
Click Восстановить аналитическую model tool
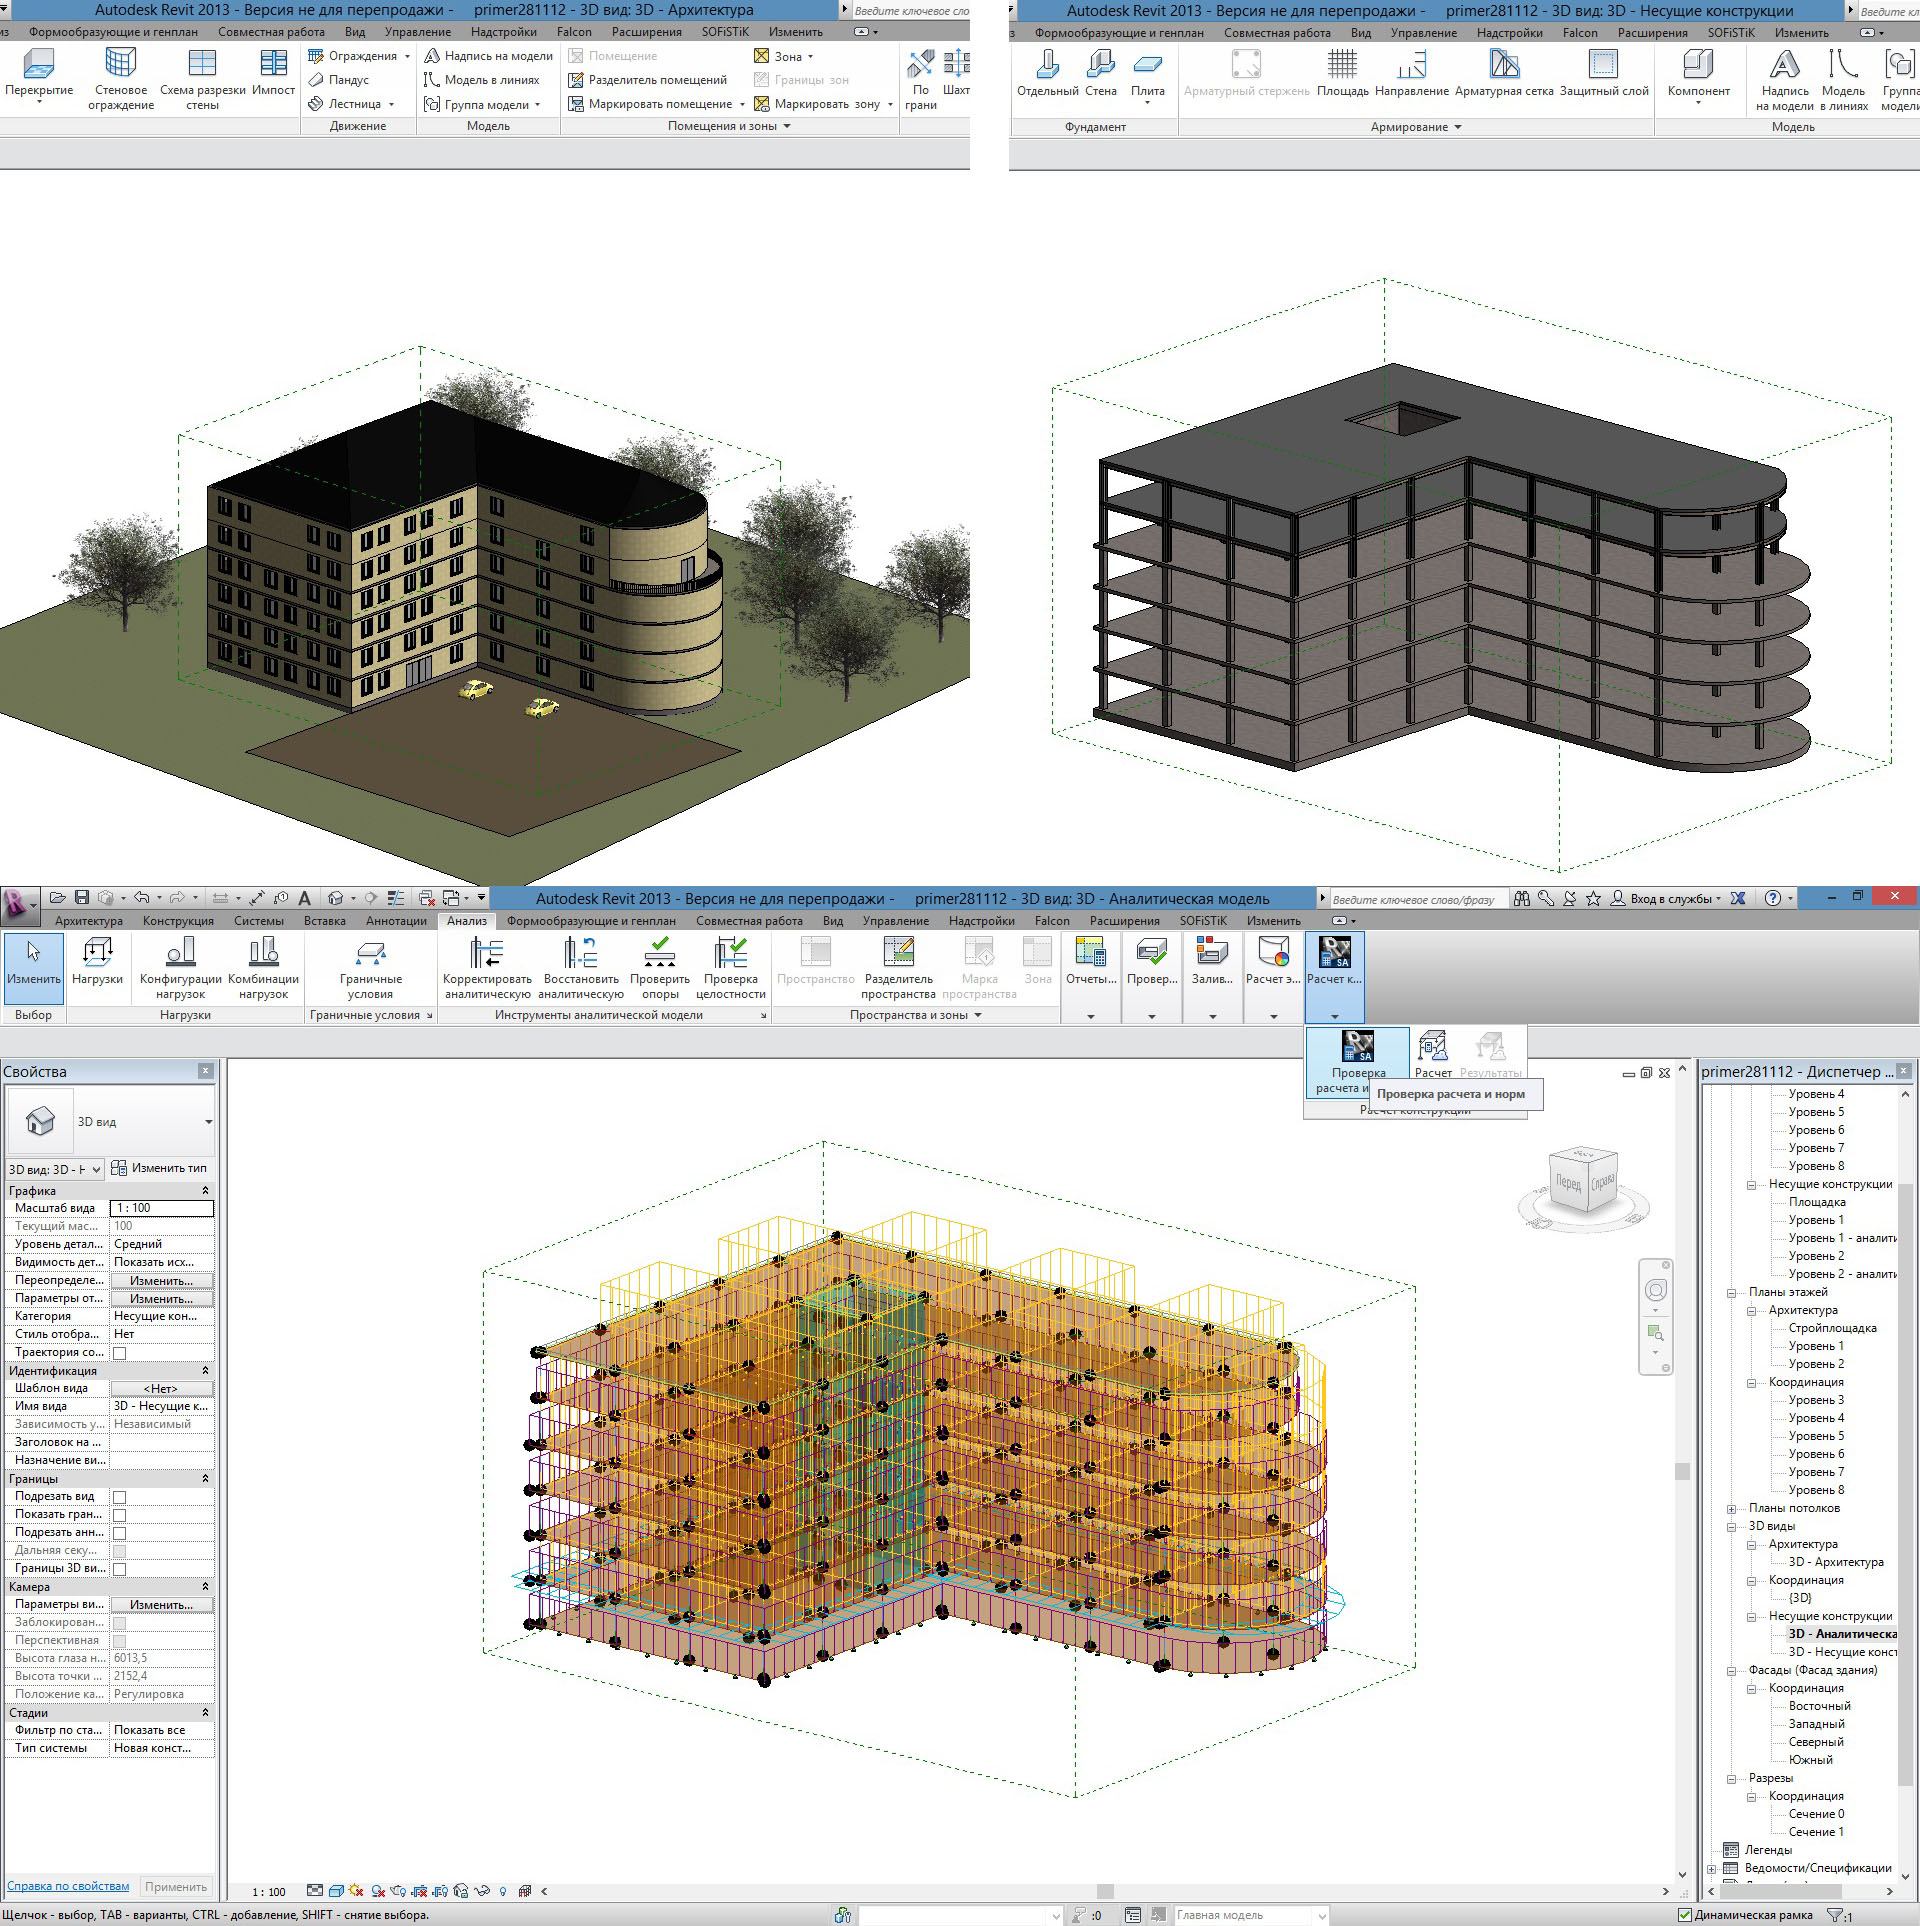pyautogui.click(x=581, y=968)
